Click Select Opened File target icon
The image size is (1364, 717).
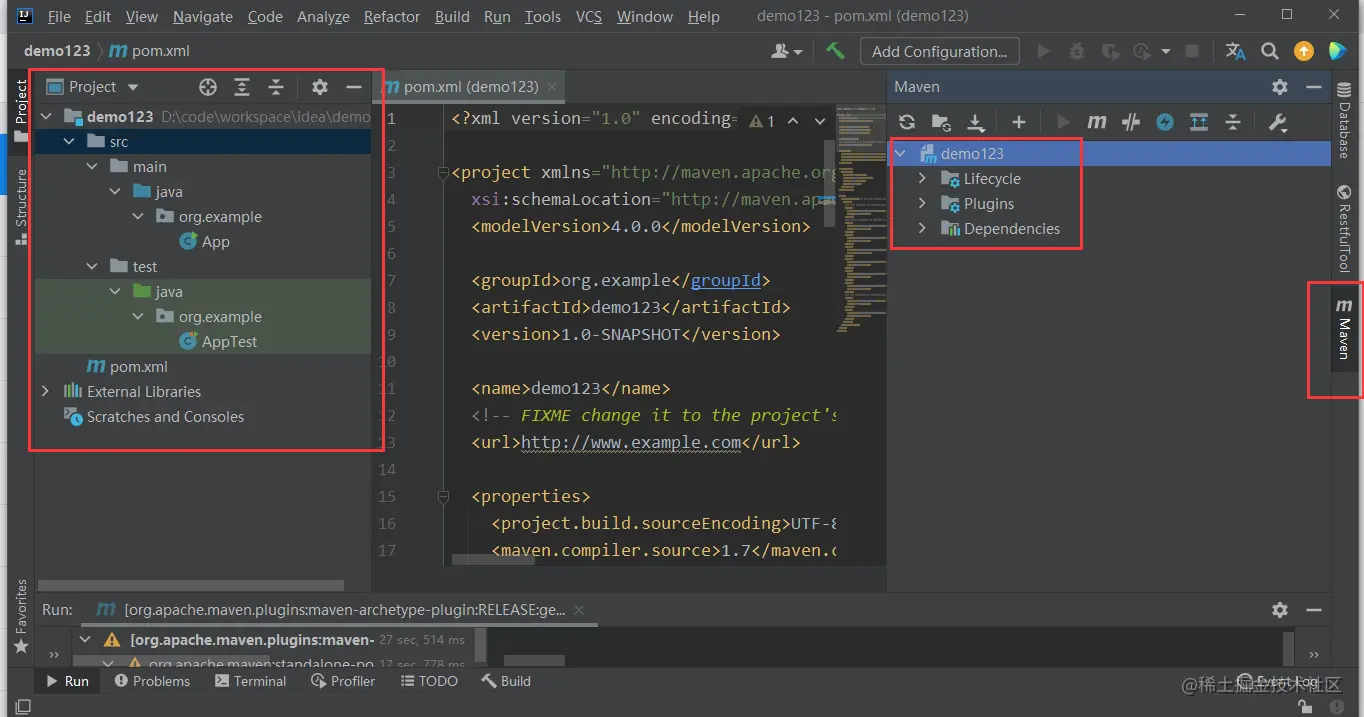(x=207, y=87)
